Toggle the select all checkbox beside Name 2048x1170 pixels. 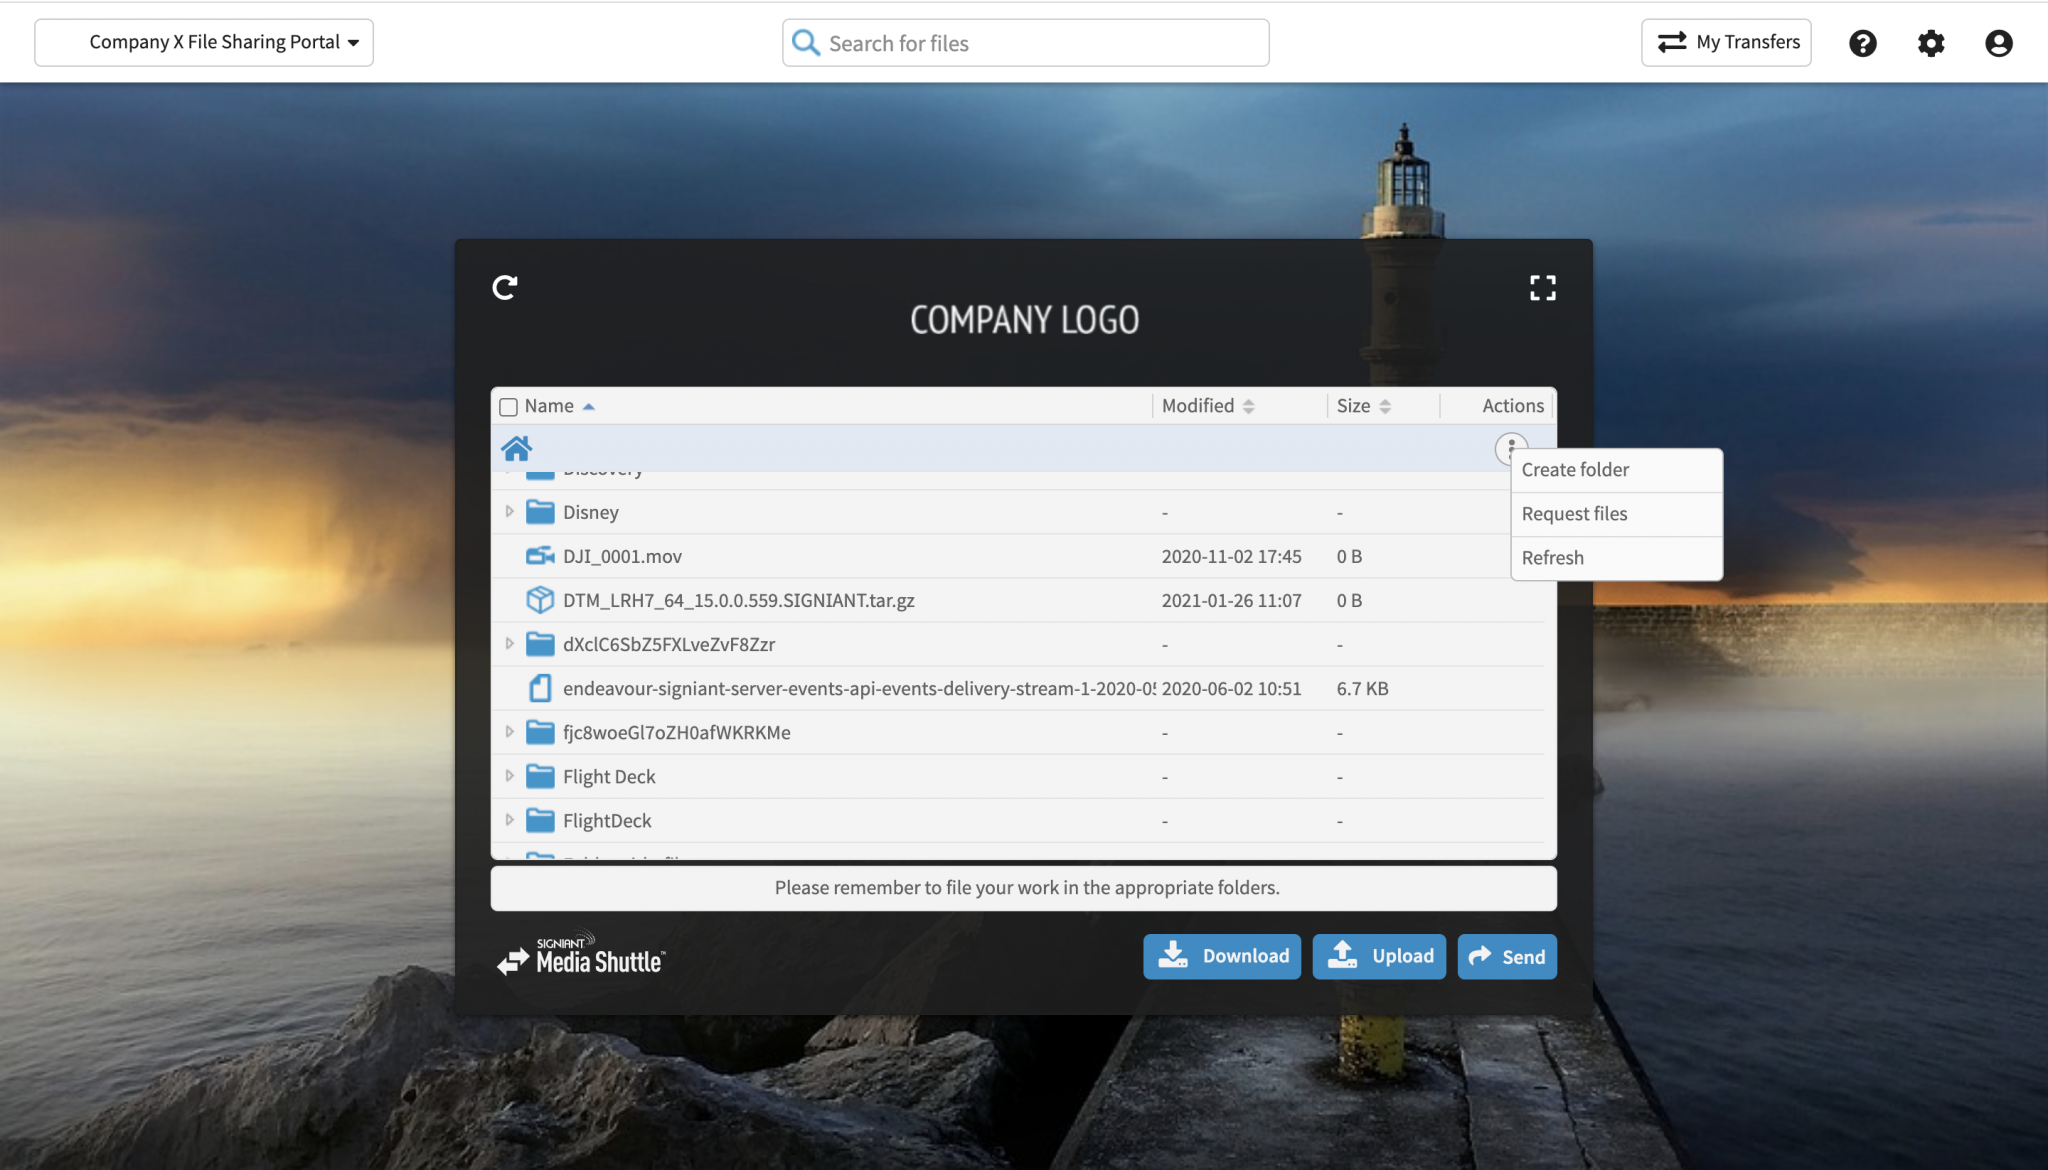tap(508, 407)
